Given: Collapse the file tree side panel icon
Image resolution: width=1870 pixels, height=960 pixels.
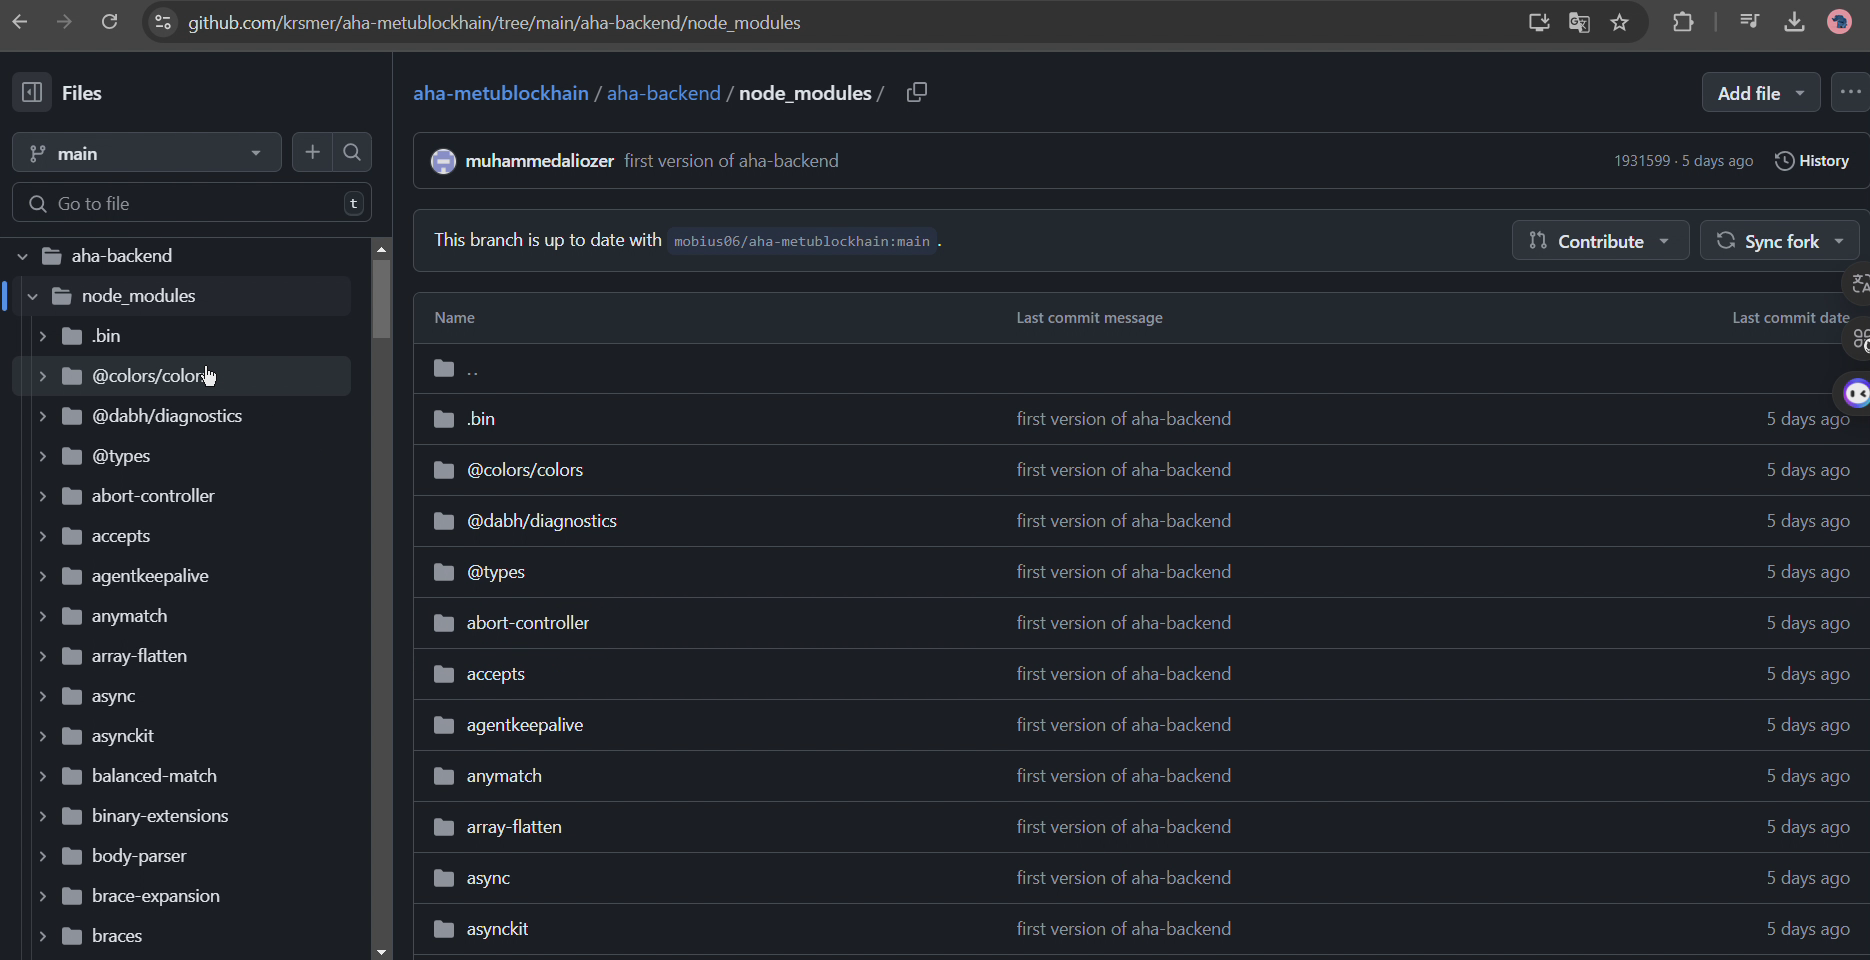Looking at the screenshot, I should click(x=32, y=93).
